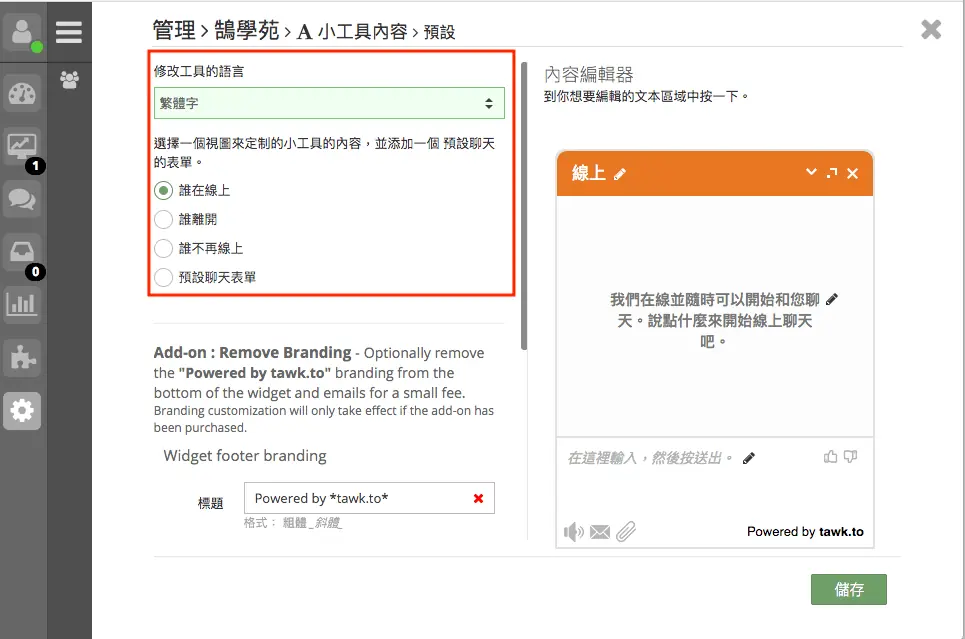Screen dimensions: 965x639
Task: Open the inbox tray icon in sidebar
Action: coord(22,252)
